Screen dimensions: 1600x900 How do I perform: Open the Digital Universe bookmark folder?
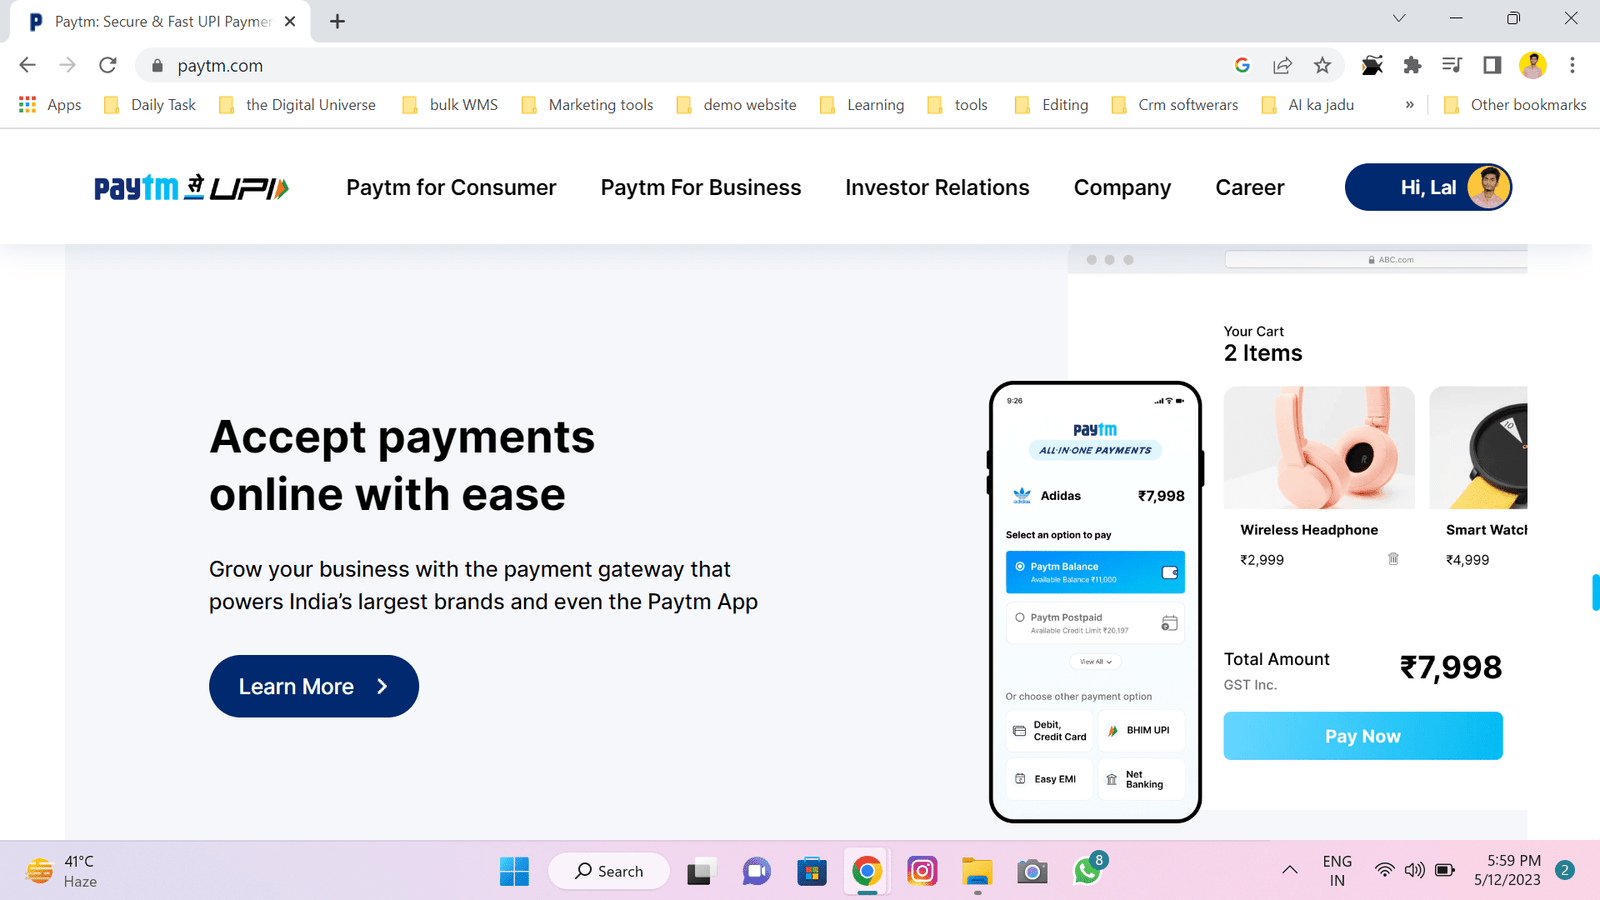(298, 105)
